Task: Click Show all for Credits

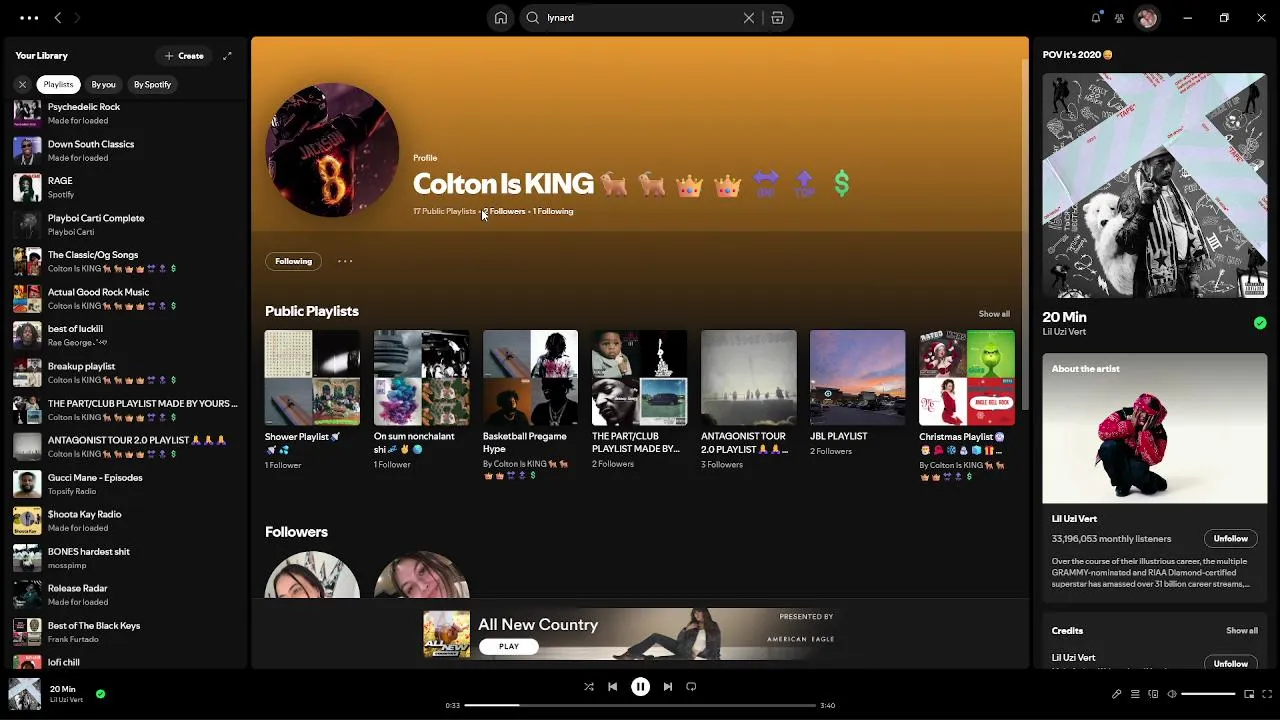Action: tap(1242, 631)
